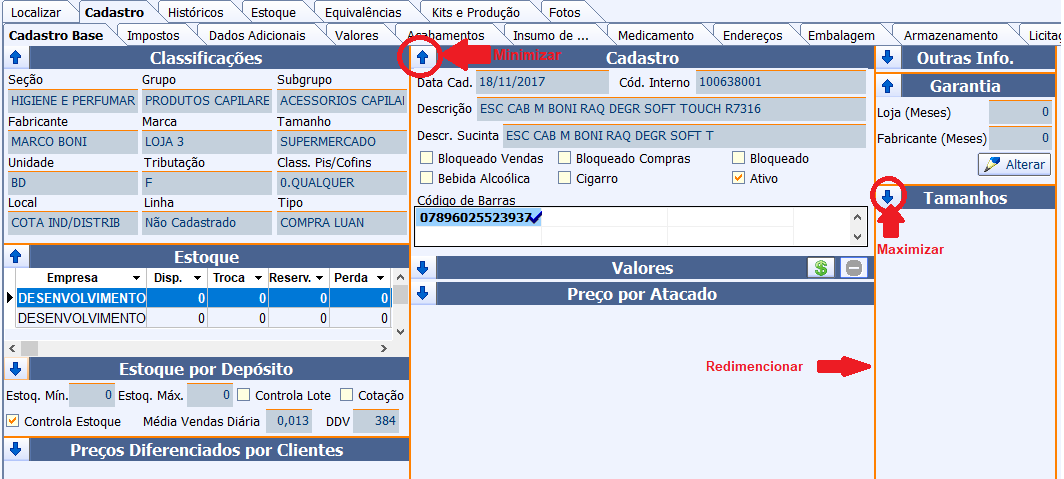Expand the Preço por Atacado panel arrow

423,294
